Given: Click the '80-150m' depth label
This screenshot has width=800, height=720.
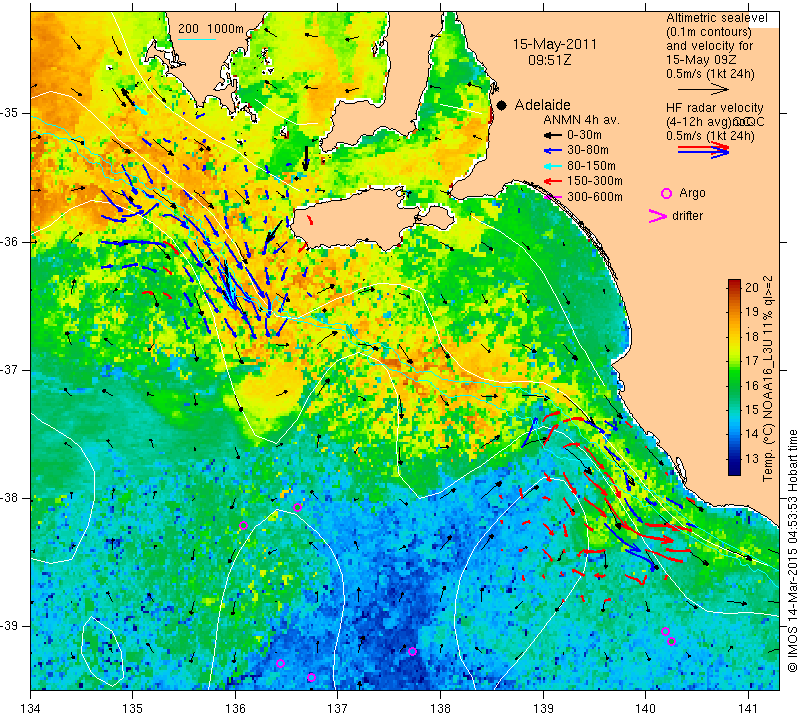Looking at the screenshot, I should tap(591, 166).
